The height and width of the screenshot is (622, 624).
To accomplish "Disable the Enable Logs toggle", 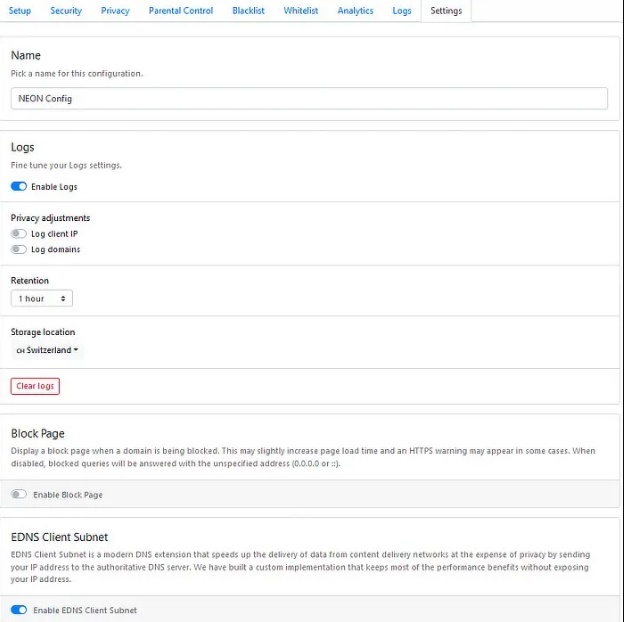I will (x=19, y=187).
